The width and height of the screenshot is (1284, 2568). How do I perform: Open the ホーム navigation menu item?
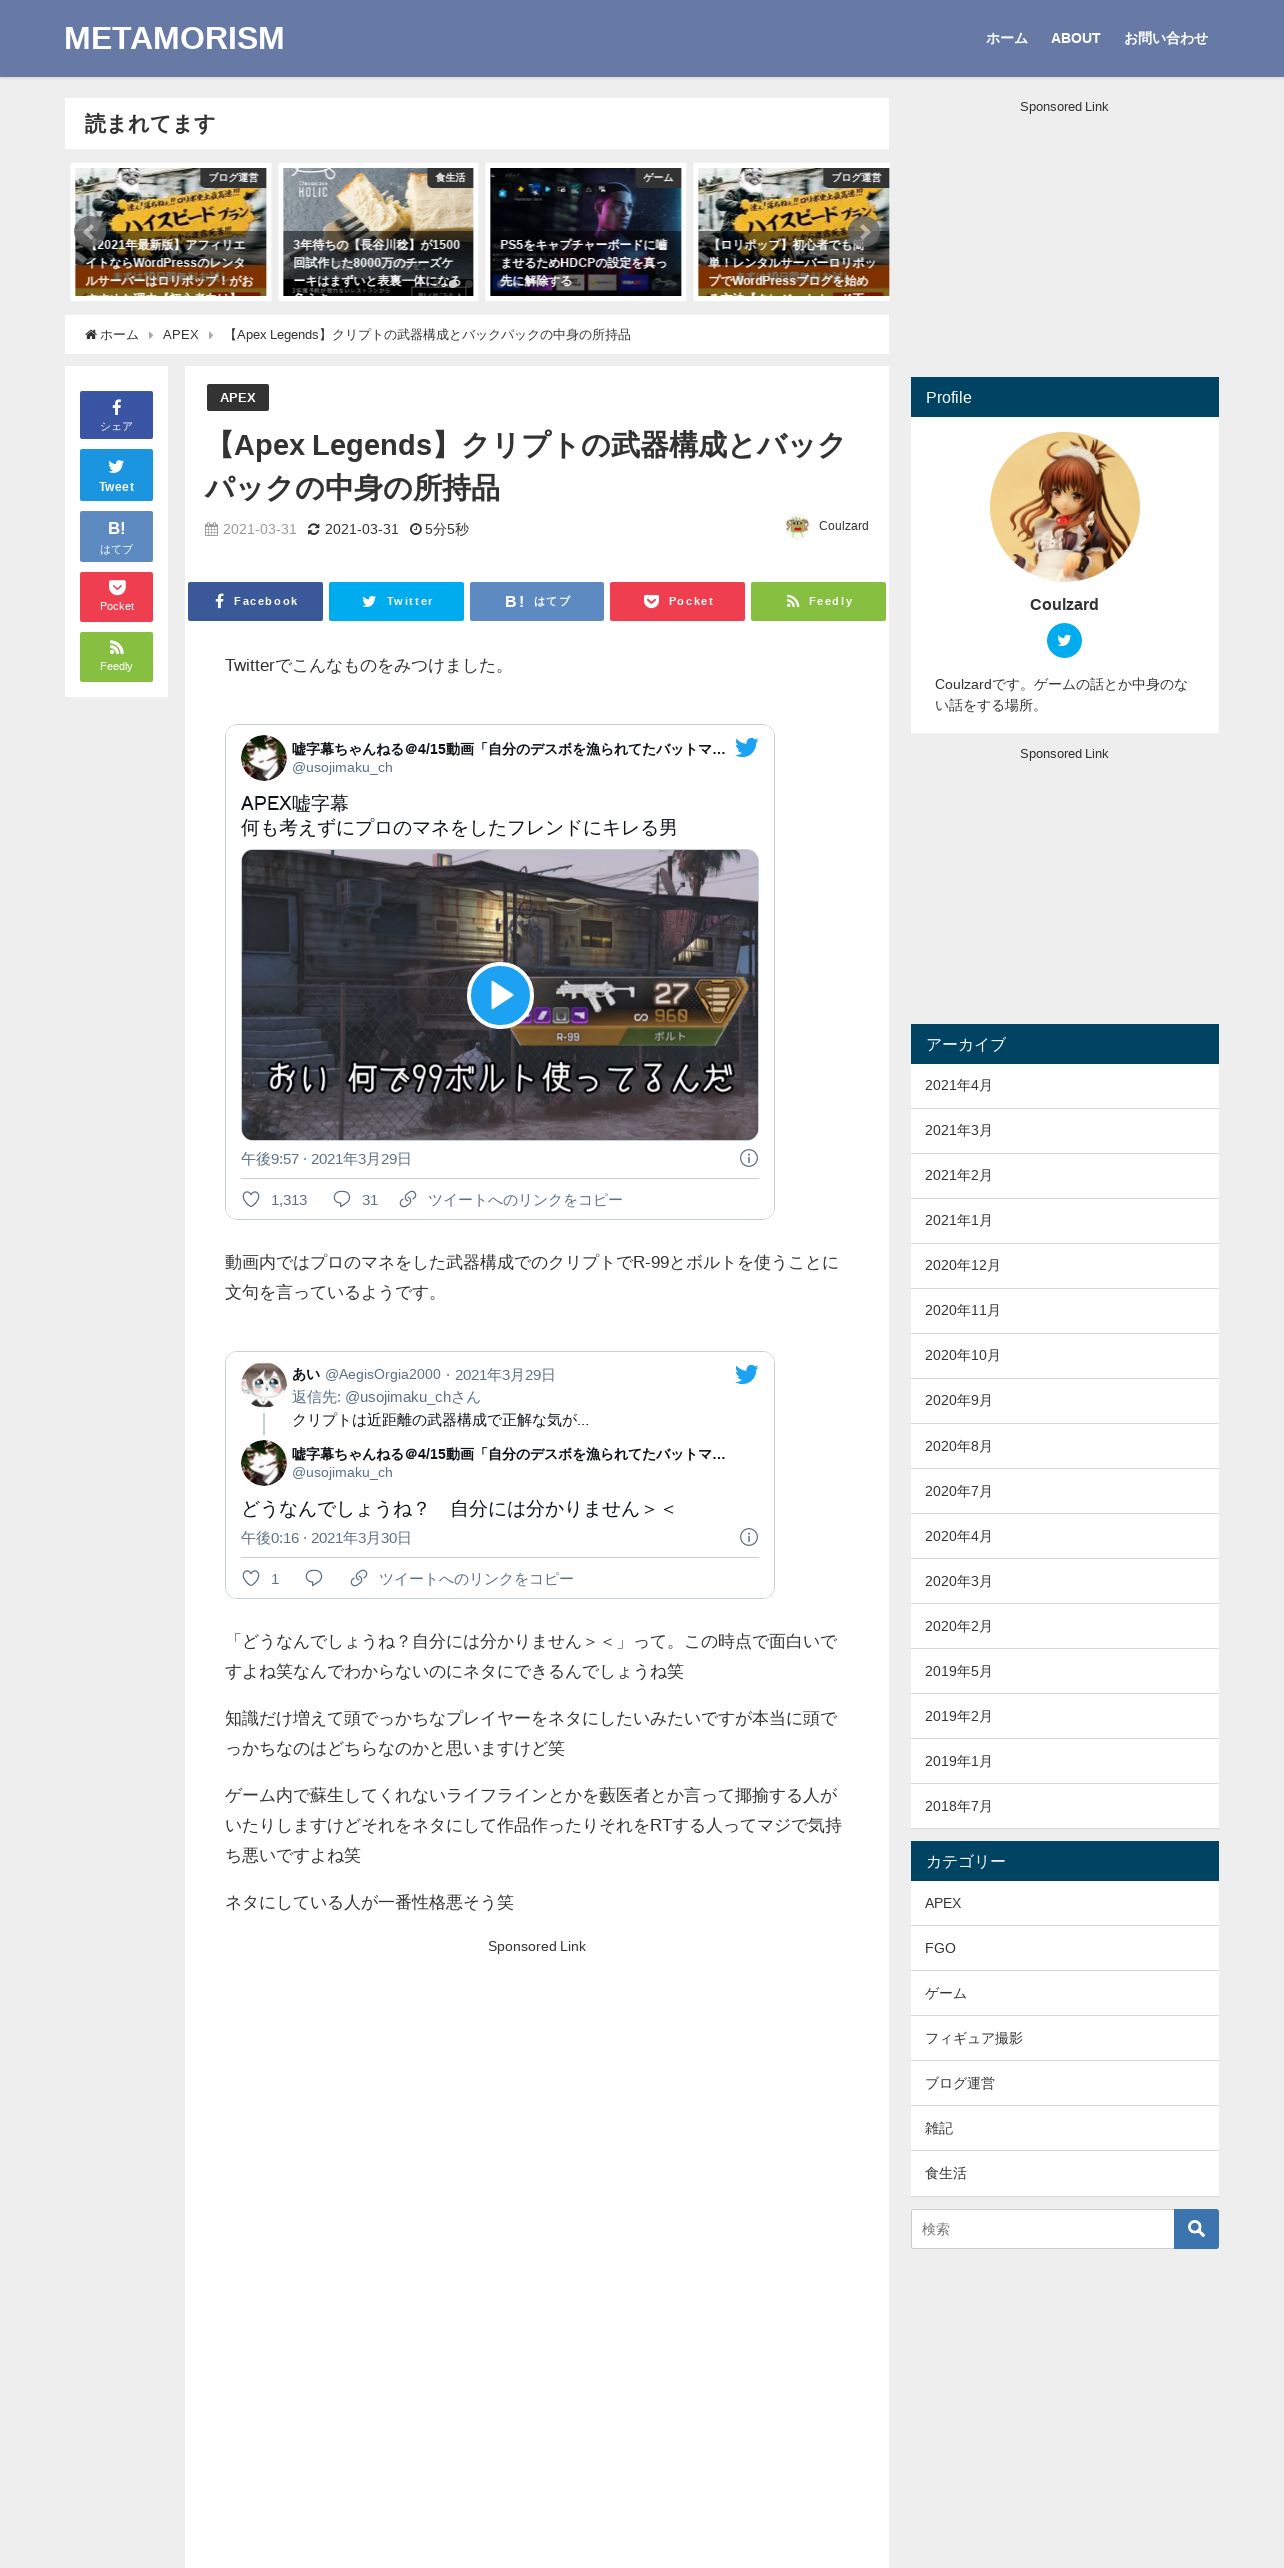coord(1006,38)
